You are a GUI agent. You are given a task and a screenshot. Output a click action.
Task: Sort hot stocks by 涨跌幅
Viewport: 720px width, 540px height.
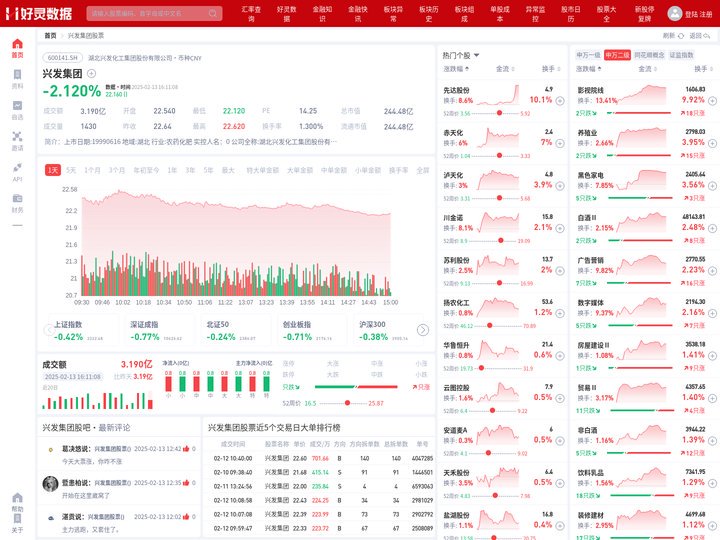(456, 69)
